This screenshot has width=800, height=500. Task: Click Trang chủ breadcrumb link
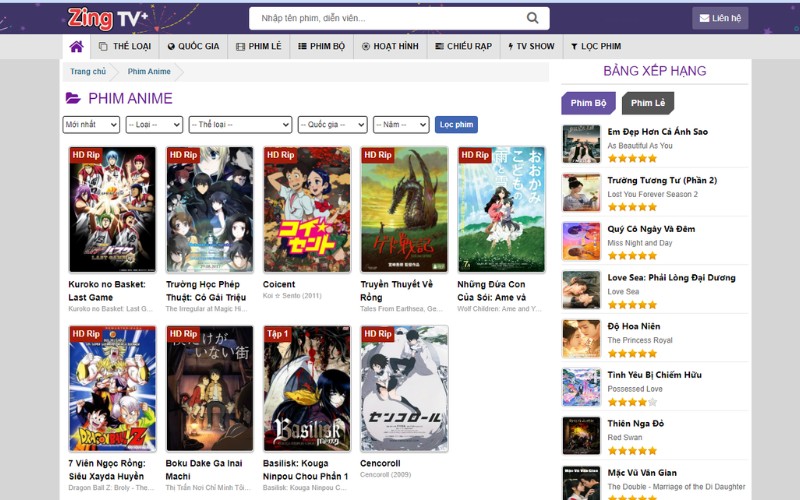88,71
